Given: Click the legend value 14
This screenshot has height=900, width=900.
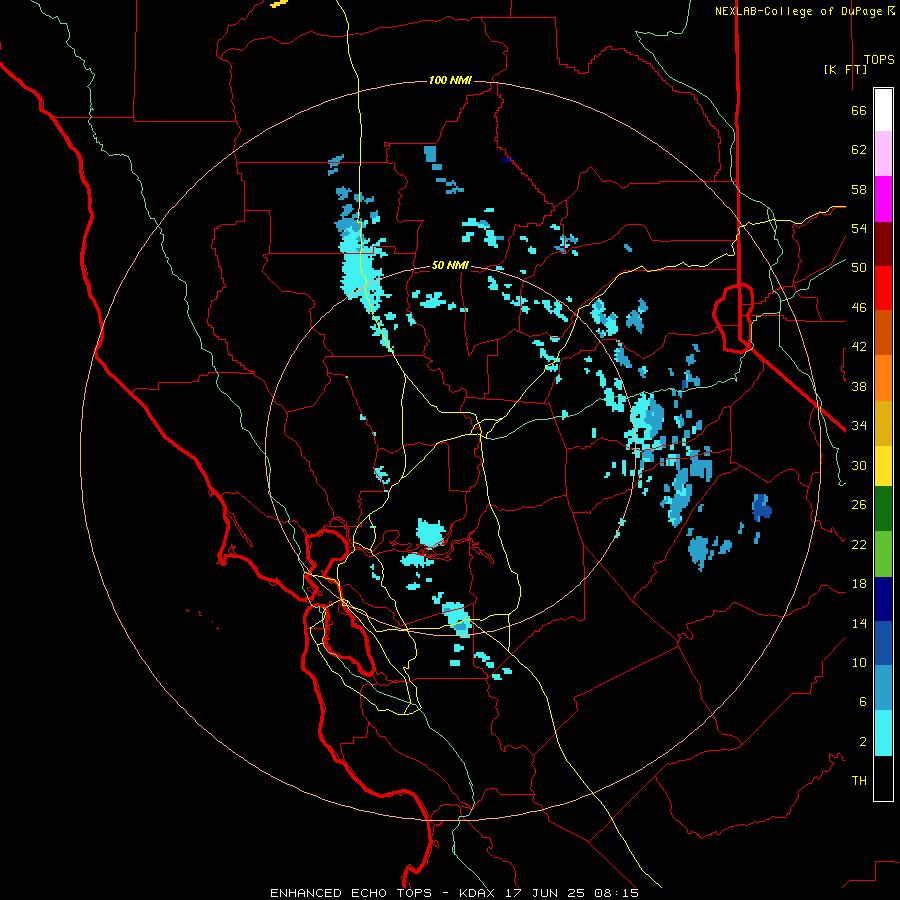Looking at the screenshot, I should click(x=859, y=623).
